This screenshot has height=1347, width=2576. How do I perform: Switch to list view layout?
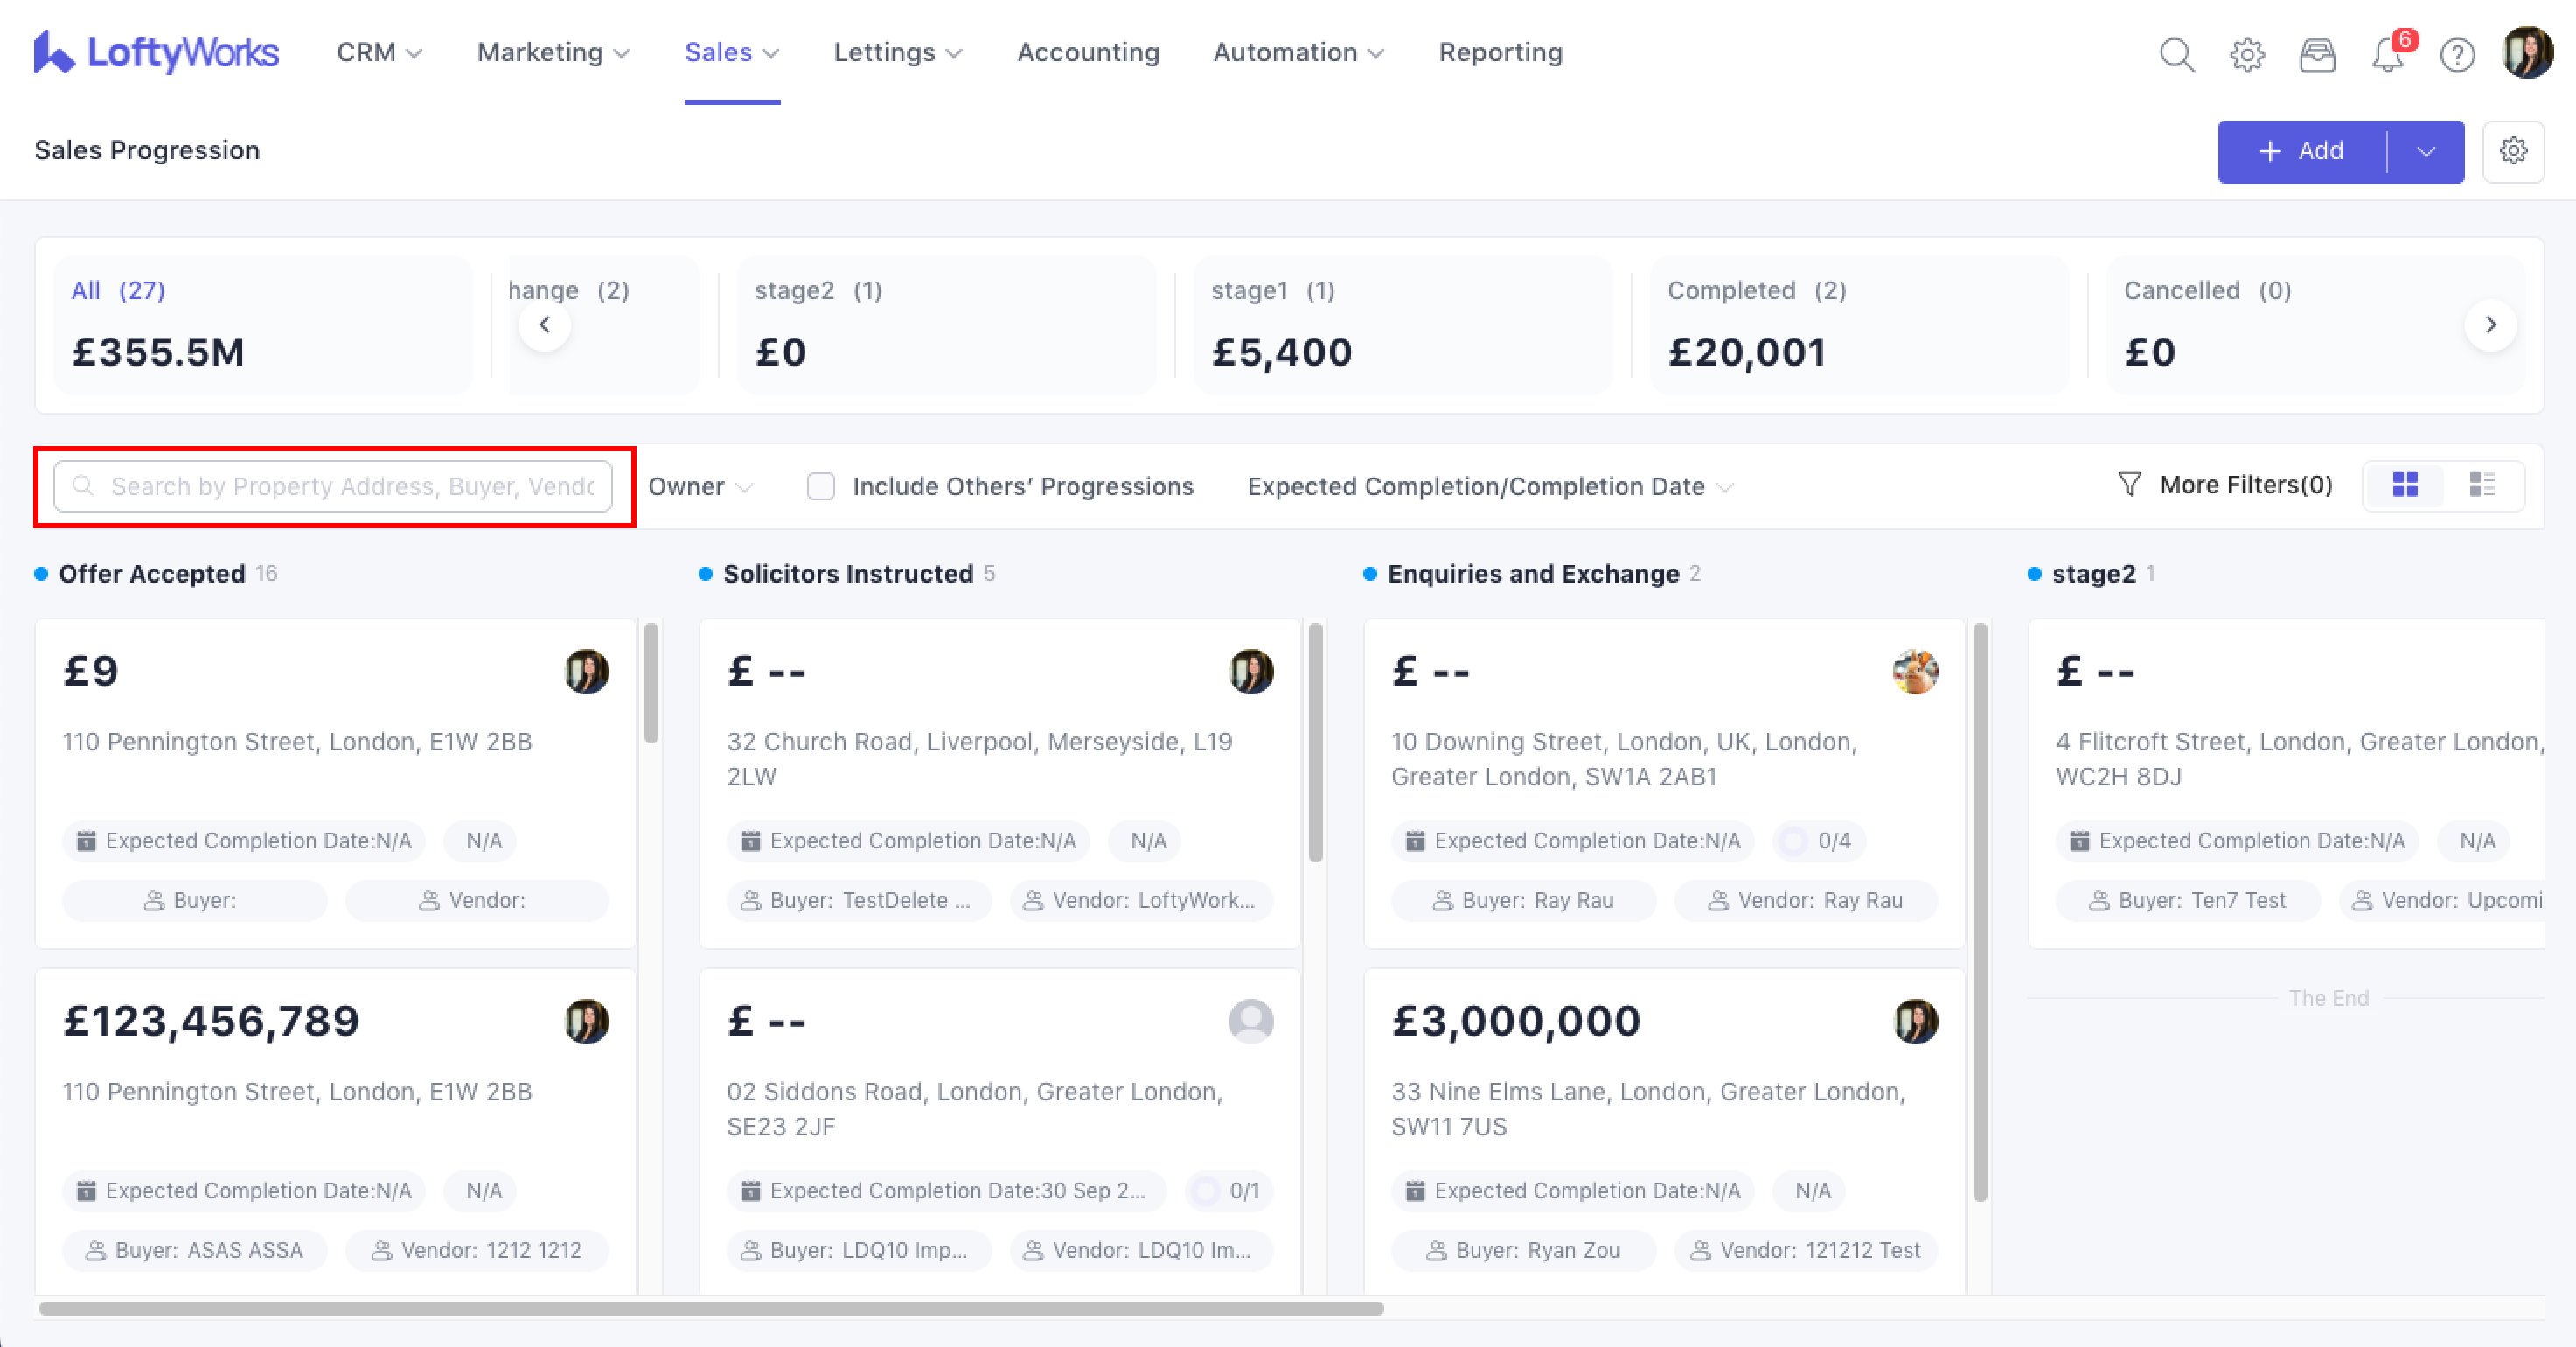click(2482, 485)
